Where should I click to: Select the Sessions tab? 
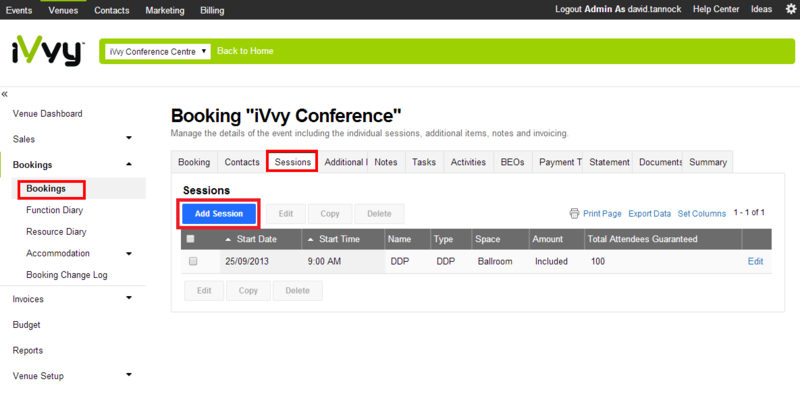coord(293,162)
